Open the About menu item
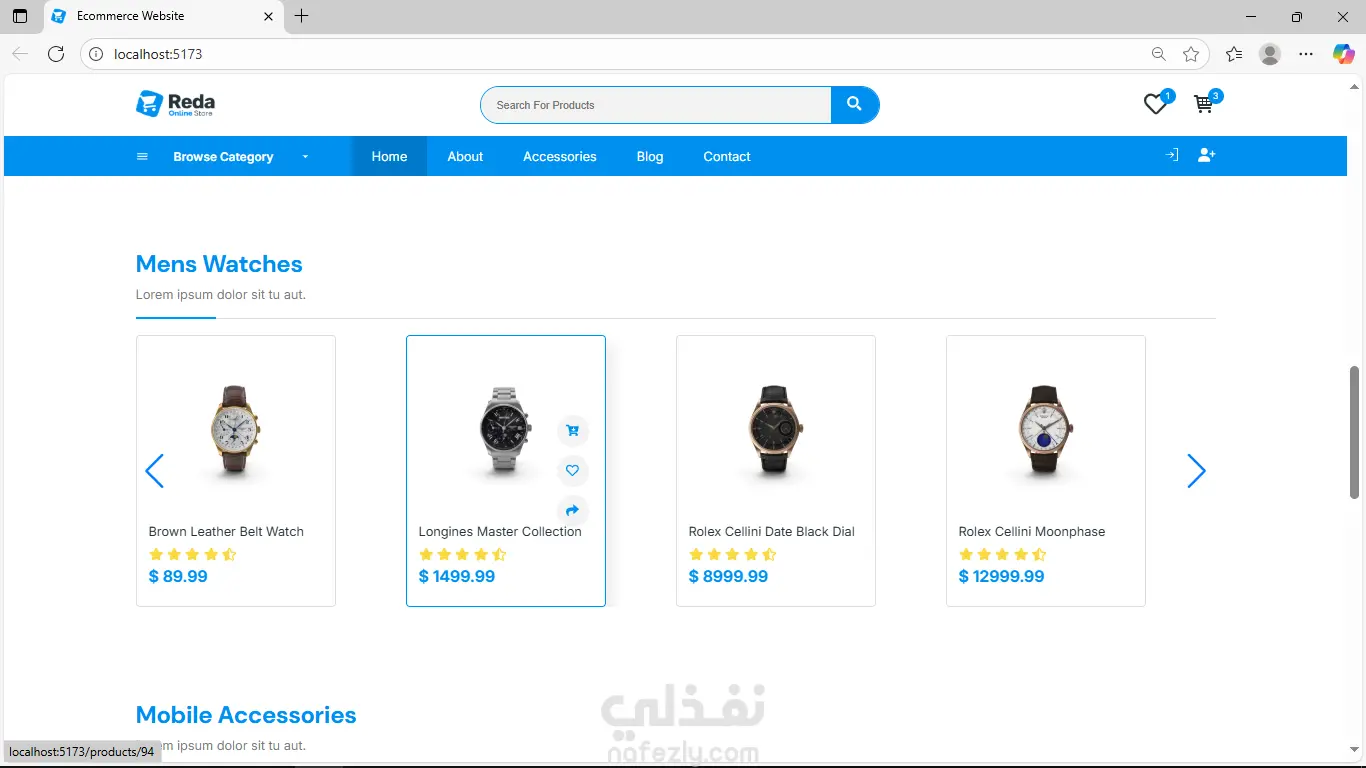Image resolution: width=1366 pixels, height=768 pixels. point(465,156)
